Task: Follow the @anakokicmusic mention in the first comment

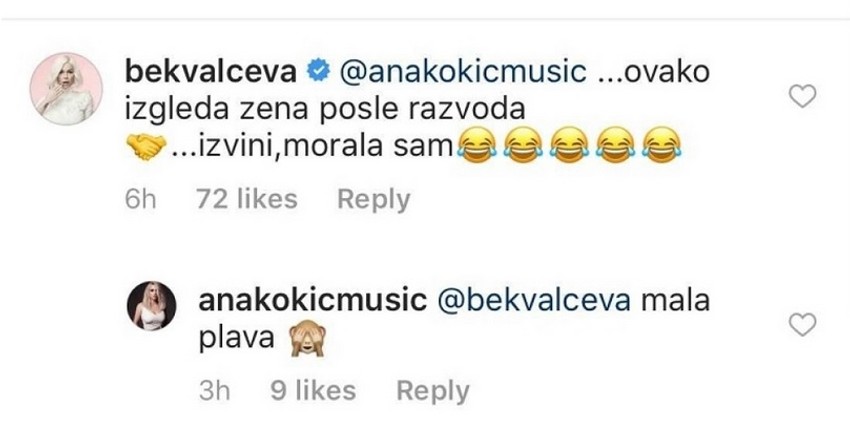Action: pos(462,72)
